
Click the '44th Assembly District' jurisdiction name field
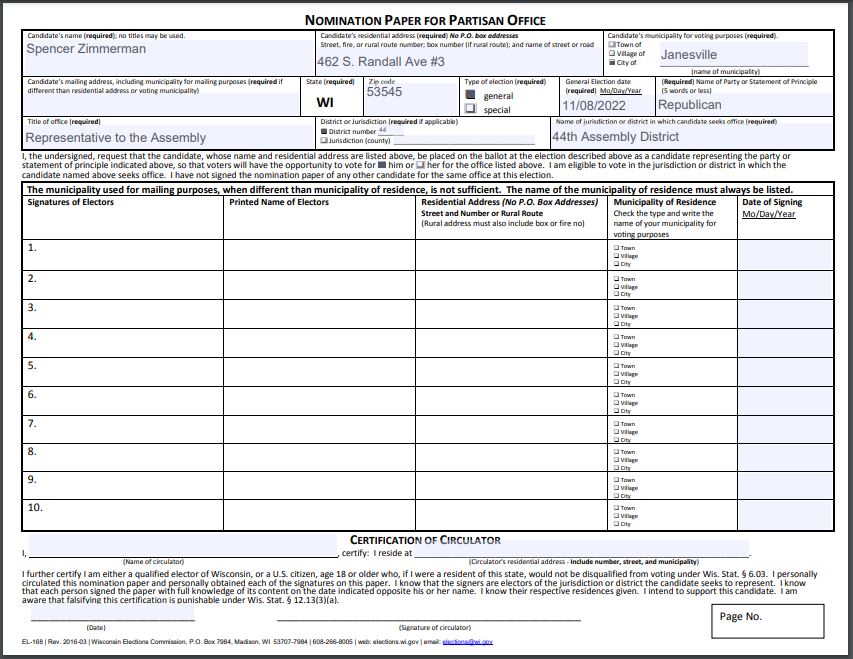692,137
